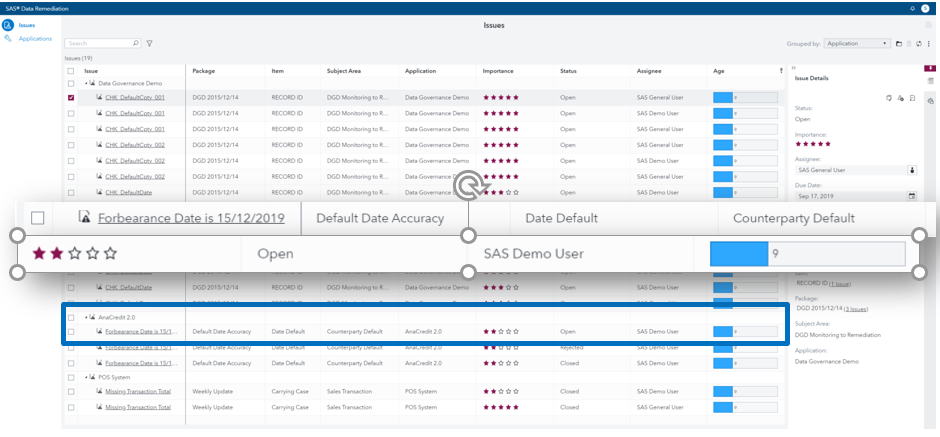Click the person icon in Assignee field
Image resolution: width=940 pixels, height=437 pixels.
[x=912, y=170]
